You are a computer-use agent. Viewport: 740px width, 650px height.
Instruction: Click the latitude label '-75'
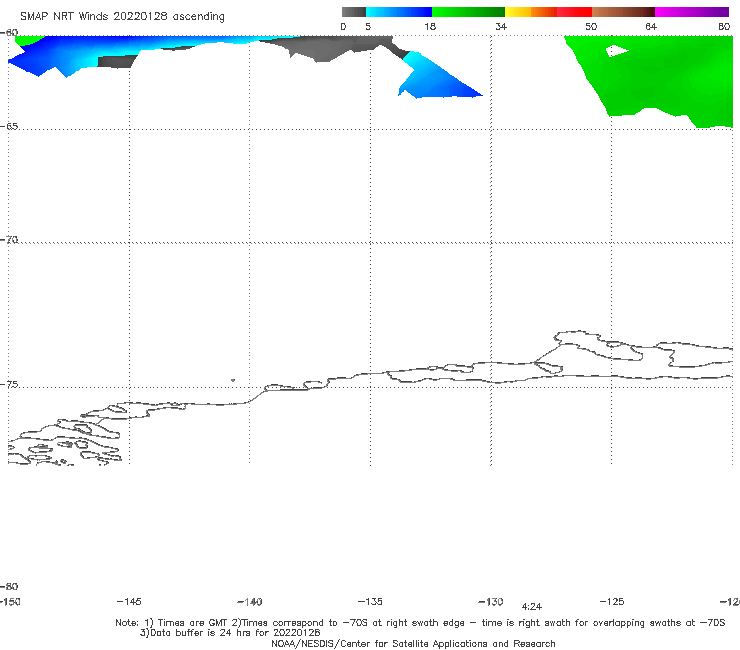click(x=9, y=385)
